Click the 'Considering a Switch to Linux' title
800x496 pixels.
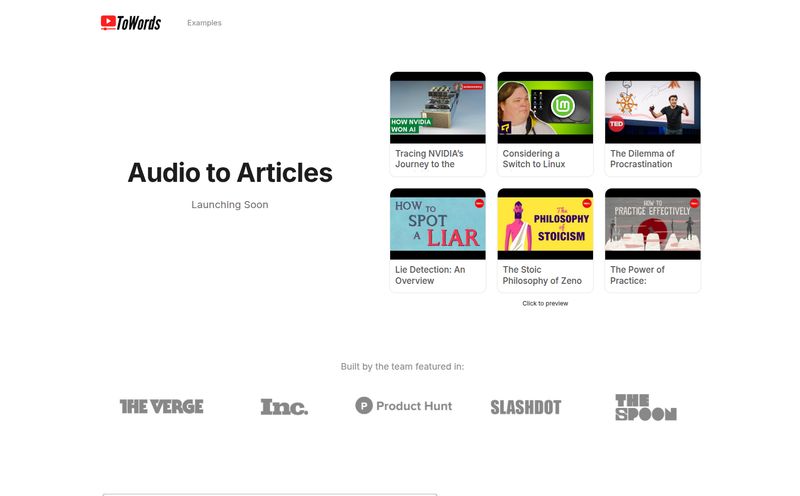[x=534, y=159]
